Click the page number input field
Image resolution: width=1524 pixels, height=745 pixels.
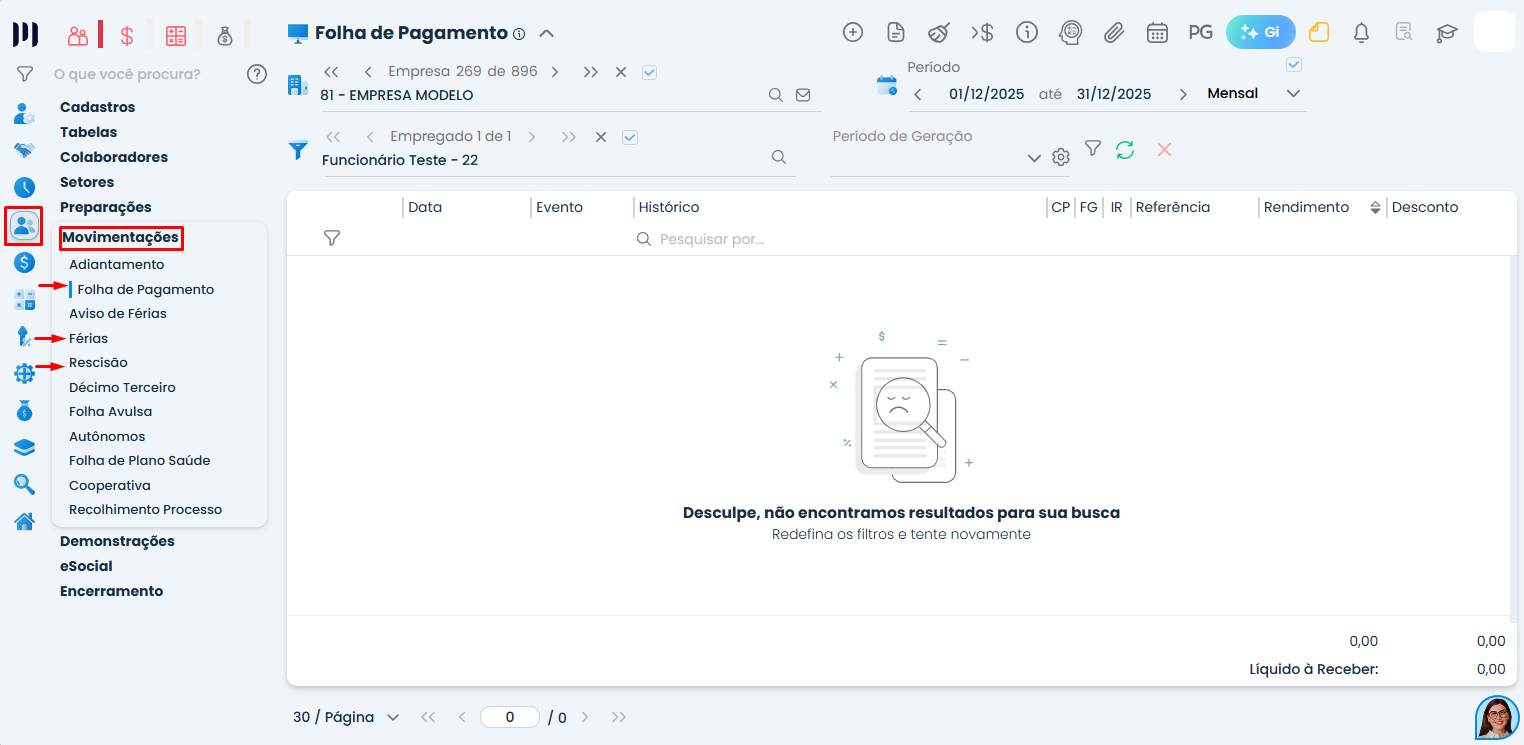[510, 717]
